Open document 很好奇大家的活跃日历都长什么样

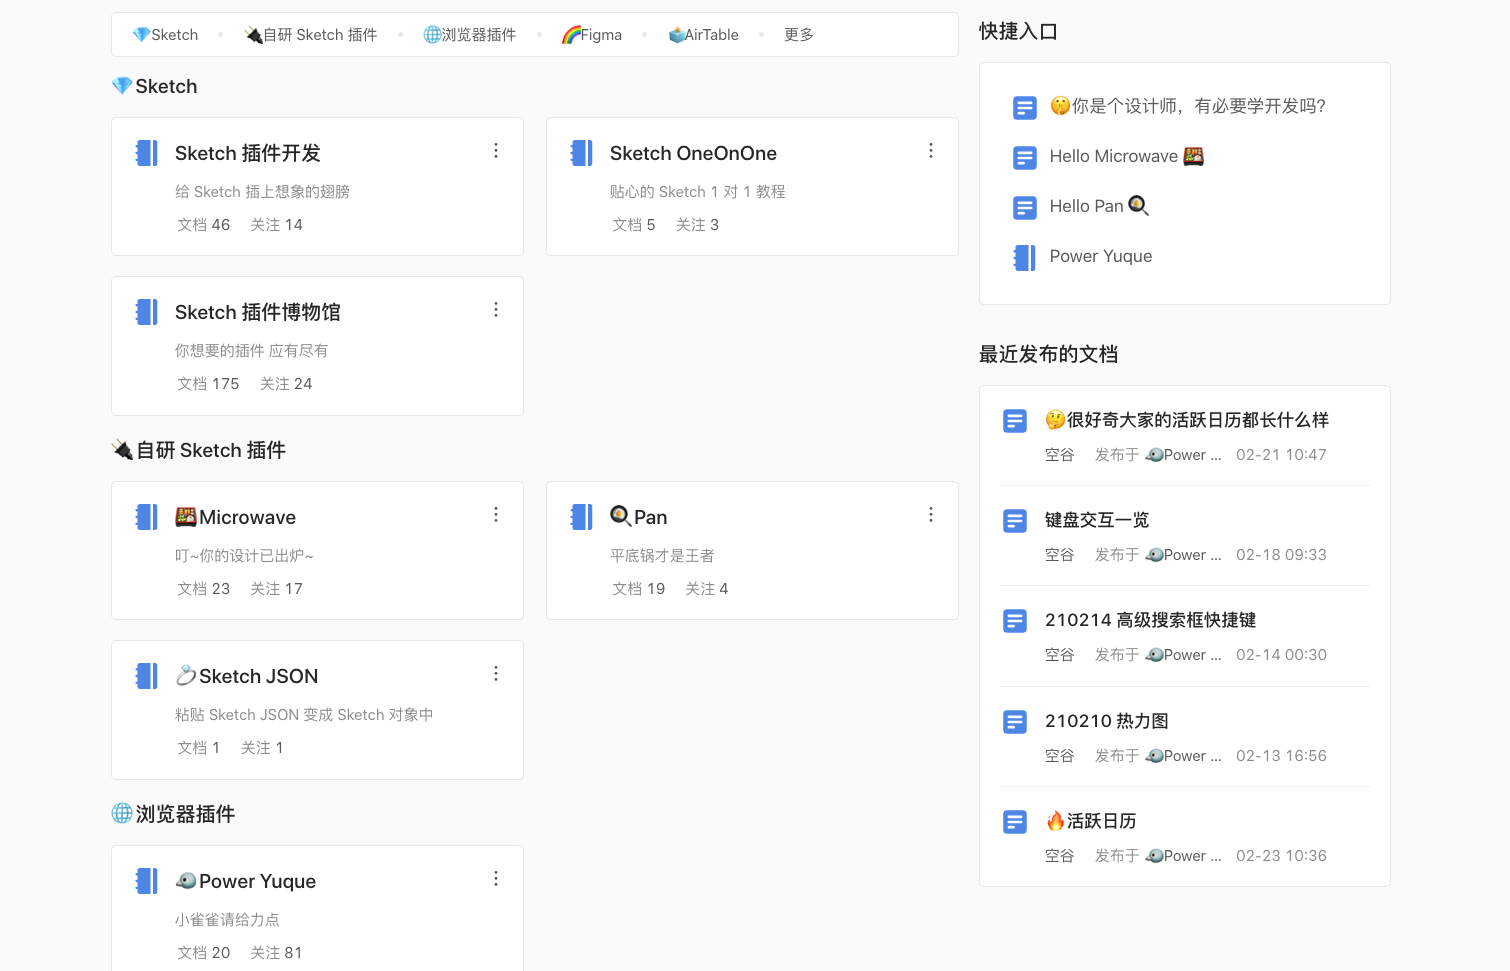[x=1187, y=420]
